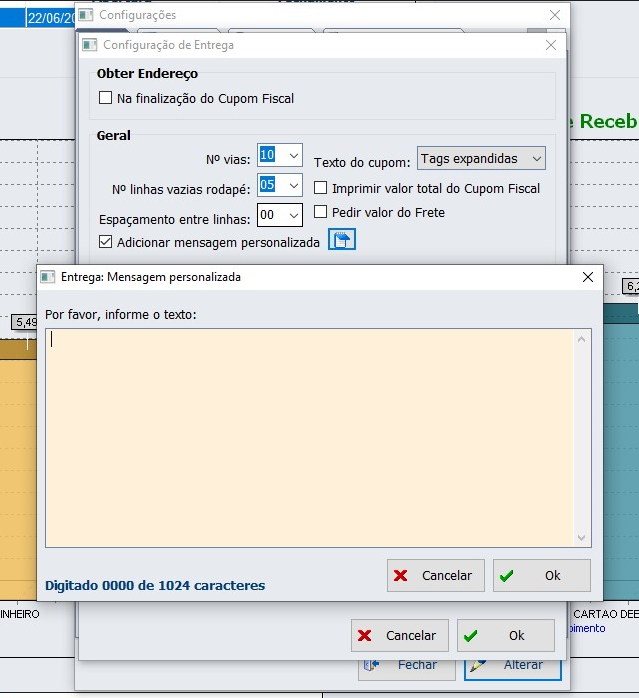This screenshot has width=639, height=698.
Task: Expand the Espaçamento entre linhas dropdown
Action: [x=292, y=215]
